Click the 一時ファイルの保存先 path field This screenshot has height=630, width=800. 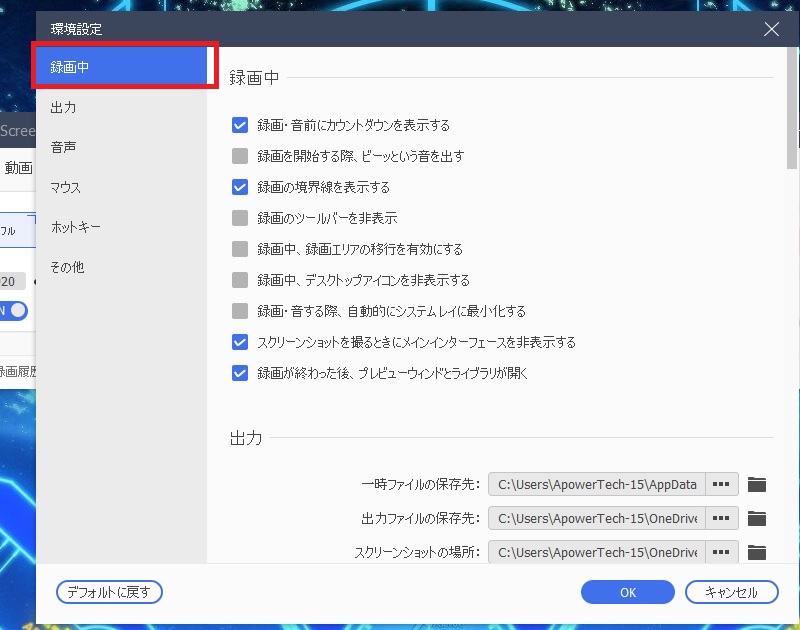pos(597,484)
